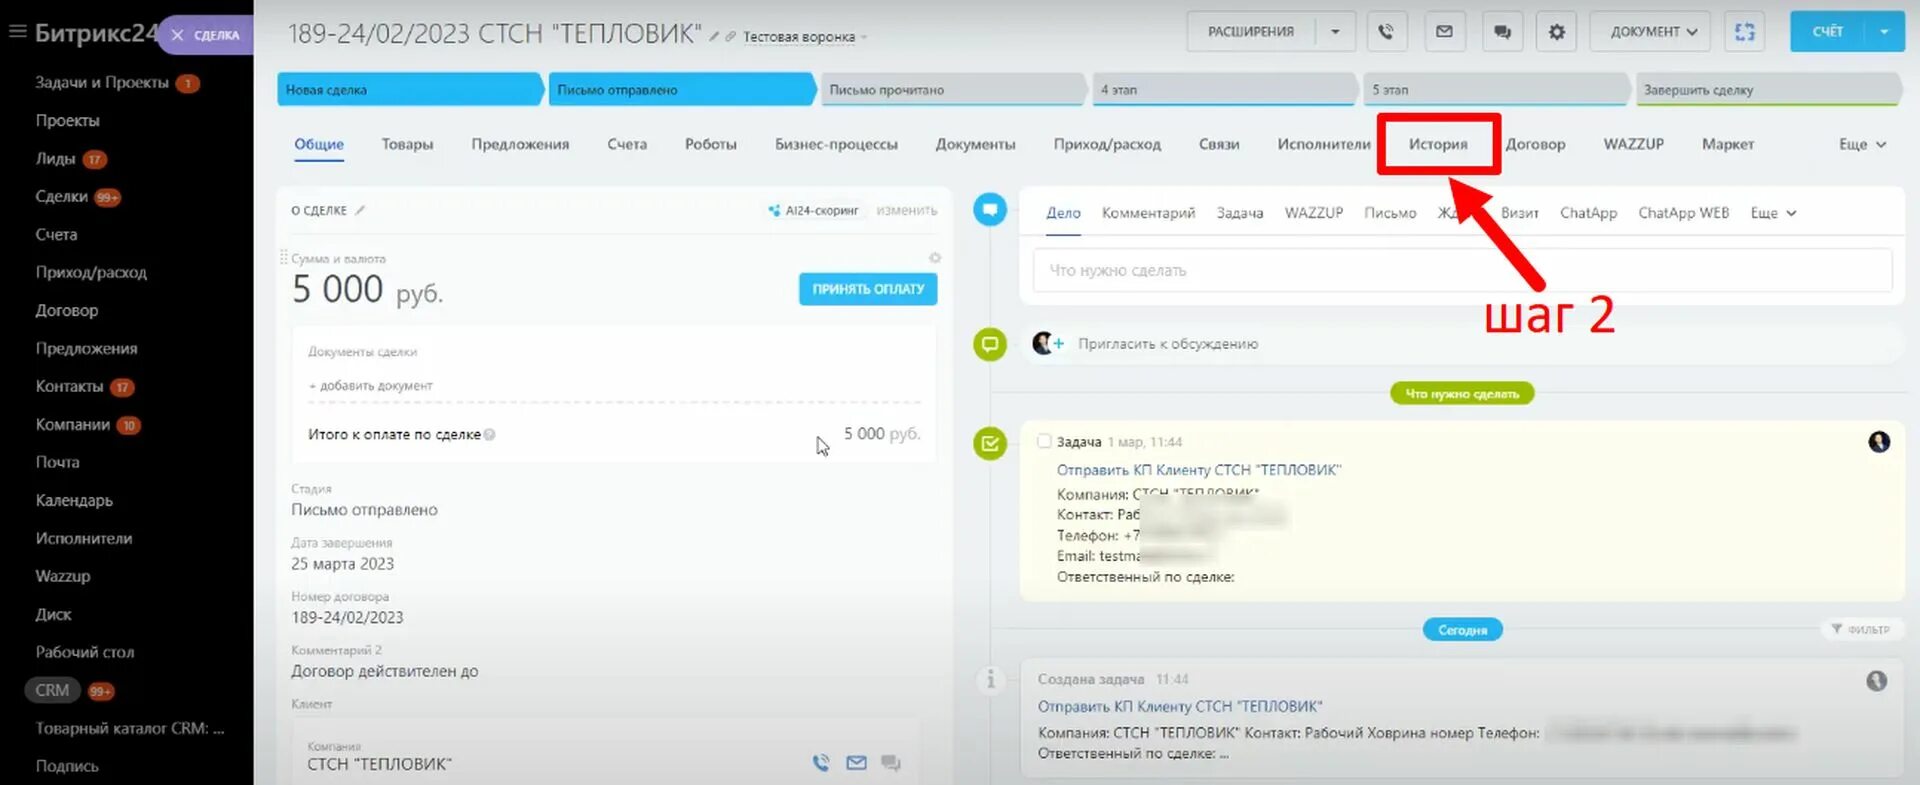
Task: Open Сделки in left sidebar
Action: [x=61, y=197]
